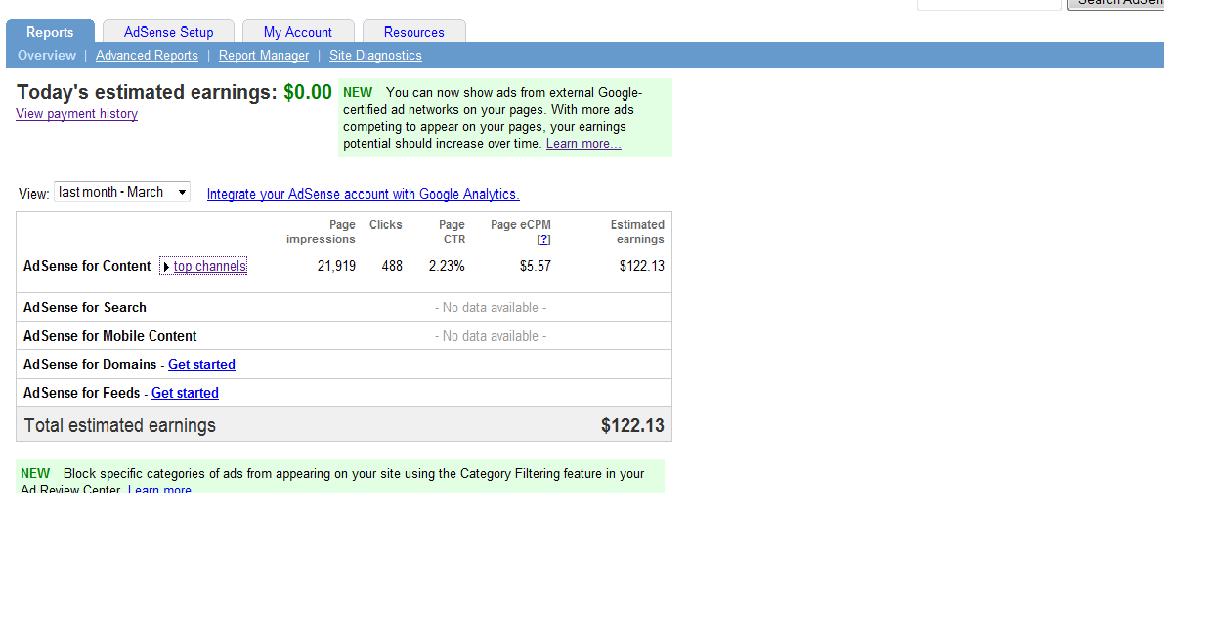Image resolution: width=1211 pixels, height=641 pixels.
Task: Switch to the AdSense Setup tab
Action: pyautogui.click(x=169, y=32)
